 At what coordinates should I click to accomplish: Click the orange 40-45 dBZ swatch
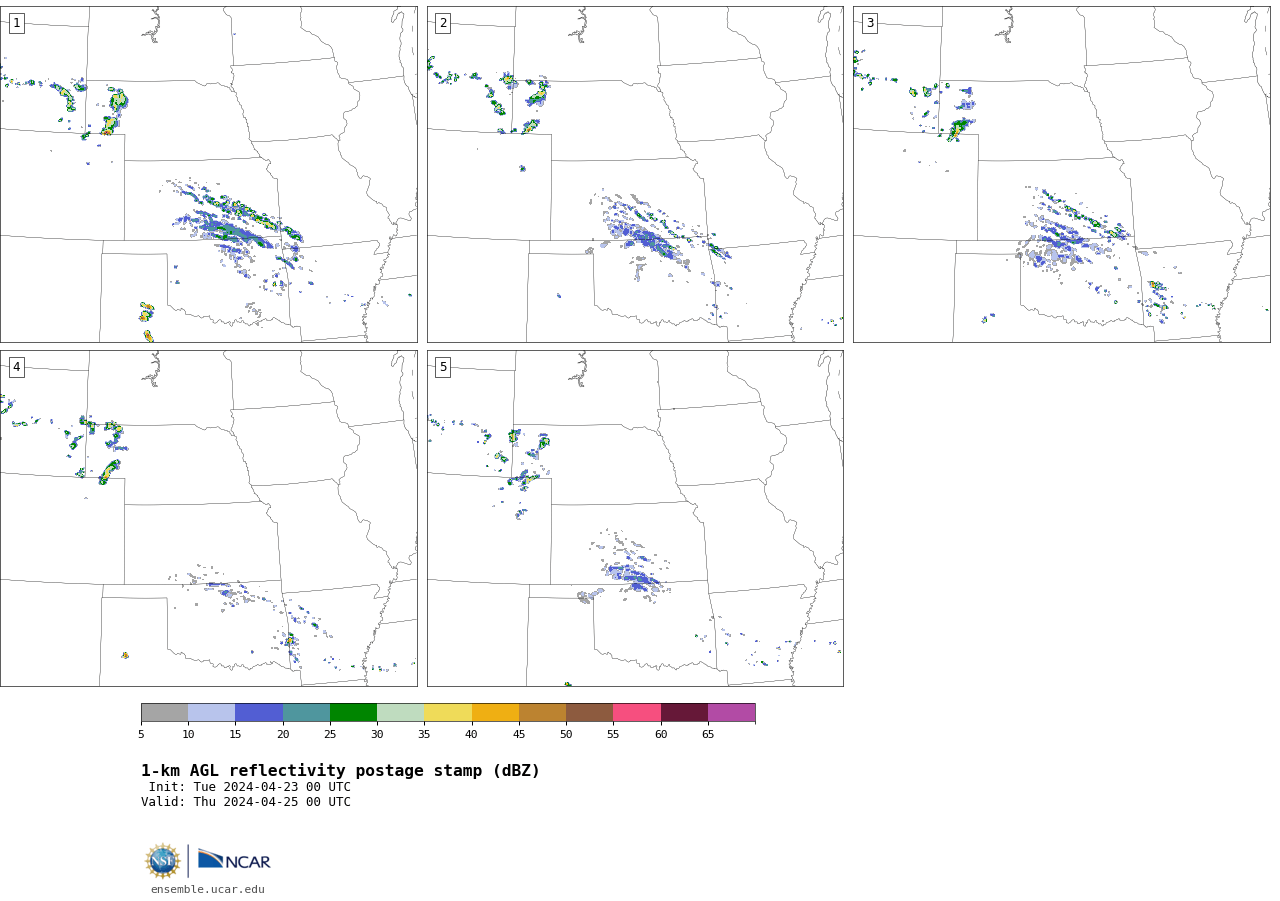495,713
